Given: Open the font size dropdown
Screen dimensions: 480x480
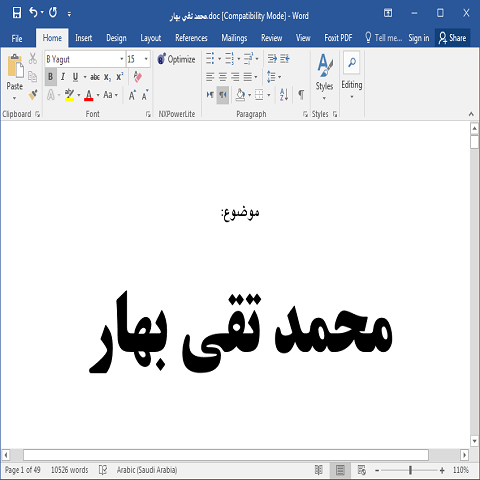Looking at the screenshot, I should tap(146, 59).
